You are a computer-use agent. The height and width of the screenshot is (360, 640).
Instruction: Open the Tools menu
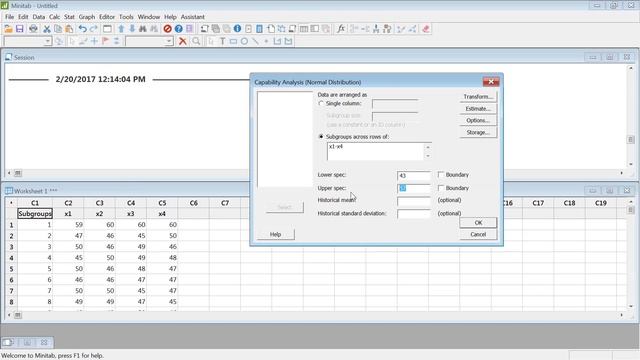pos(127,17)
